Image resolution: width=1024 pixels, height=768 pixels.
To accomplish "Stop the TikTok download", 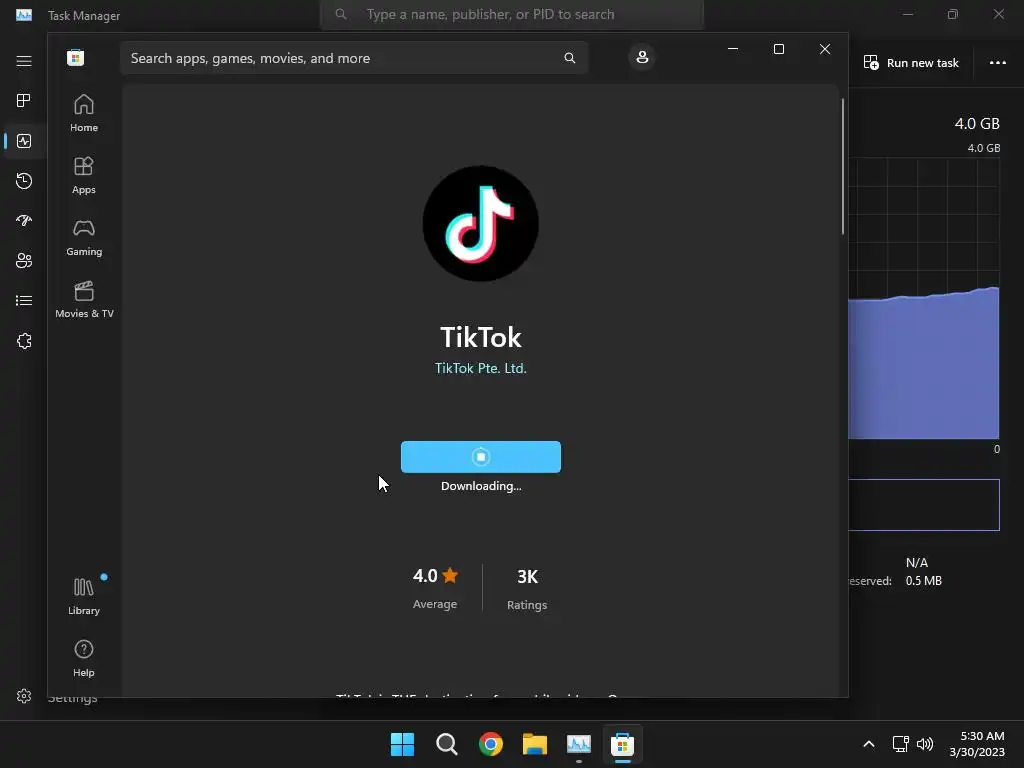I will tap(481, 457).
